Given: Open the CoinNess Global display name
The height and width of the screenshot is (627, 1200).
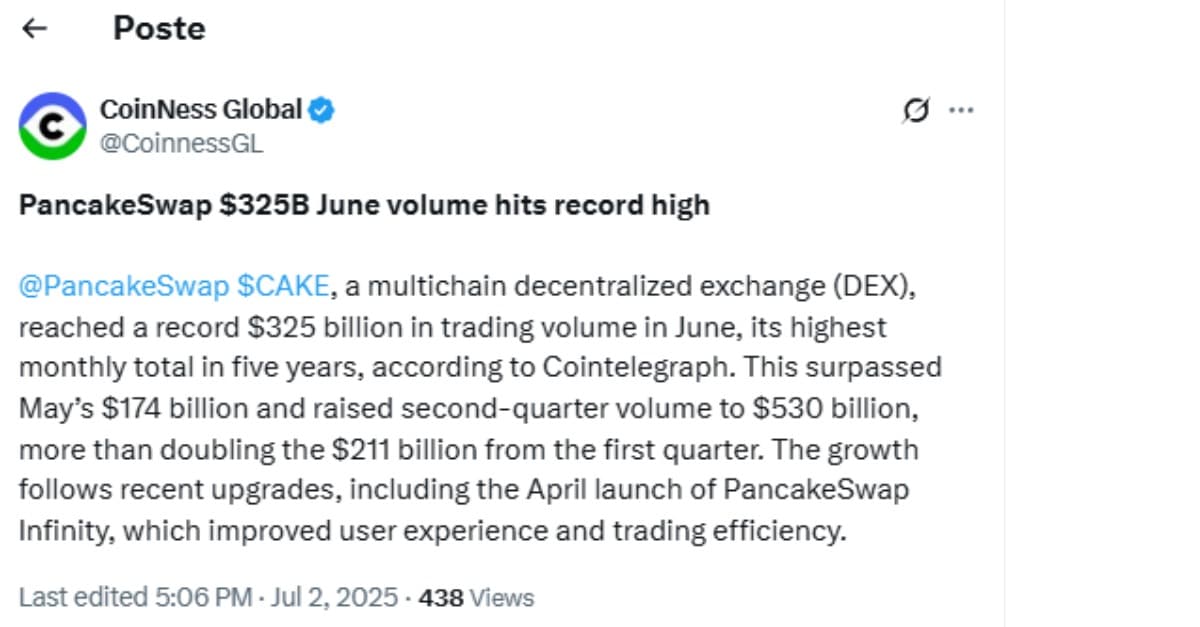Looking at the screenshot, I should point(201,109).
